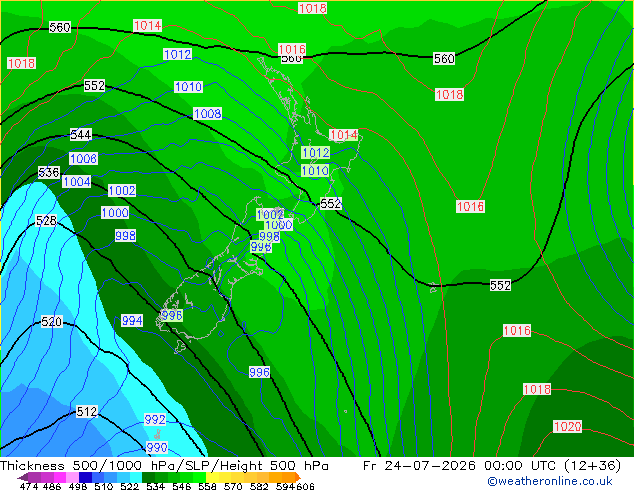Click the blue 1000 label beside the 998 label at left
Viewport: 634px width, 490px height.
point(115,213)
